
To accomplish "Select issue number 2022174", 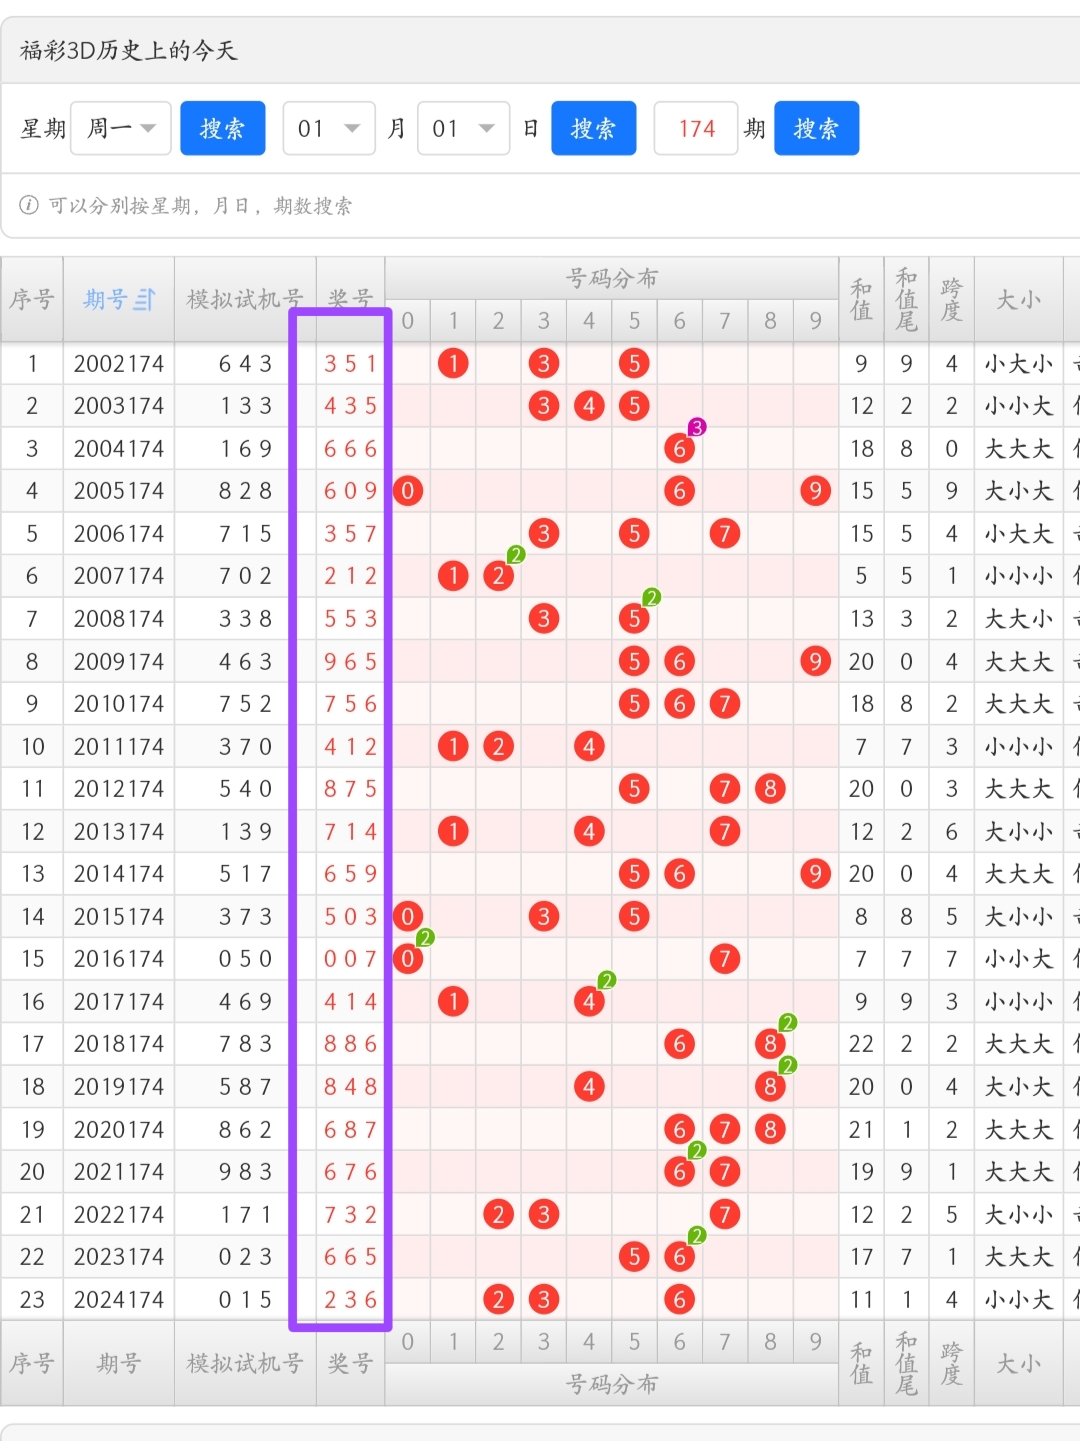I will [x=119, y=1215].
